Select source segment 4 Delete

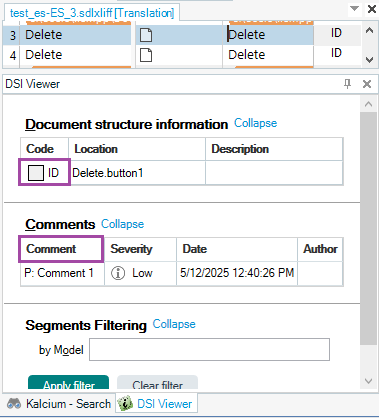point(75,55)
